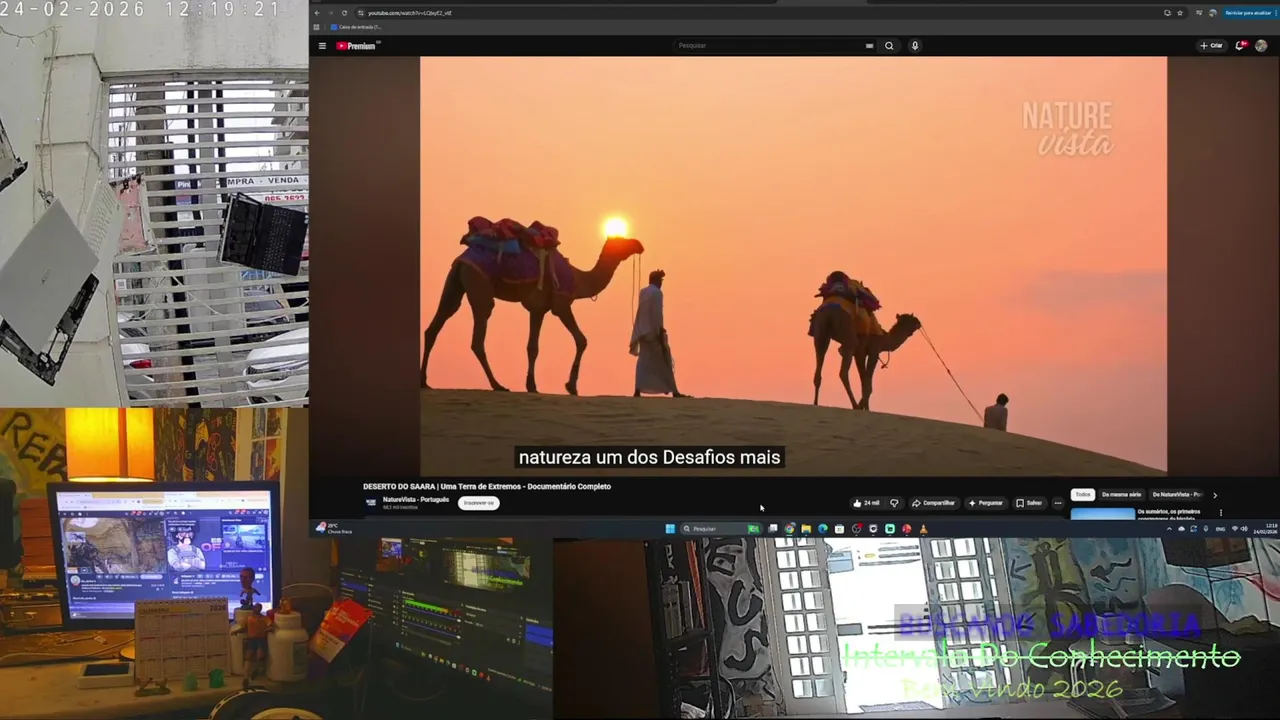Show hidden system tray icons

pyautogui.click(x=1169, y=529)
